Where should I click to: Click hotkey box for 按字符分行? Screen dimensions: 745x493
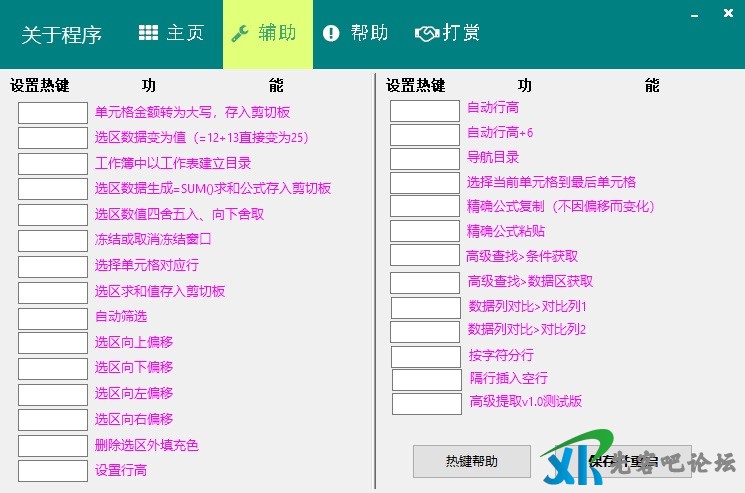425,356
